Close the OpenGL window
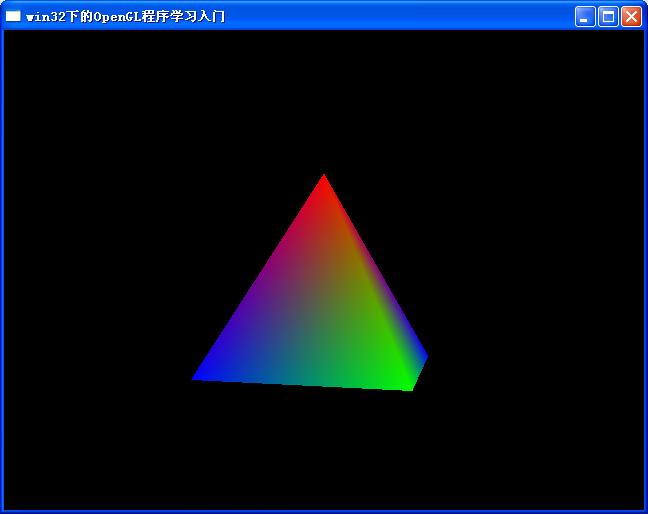648x514 pixels. [631, 17]
